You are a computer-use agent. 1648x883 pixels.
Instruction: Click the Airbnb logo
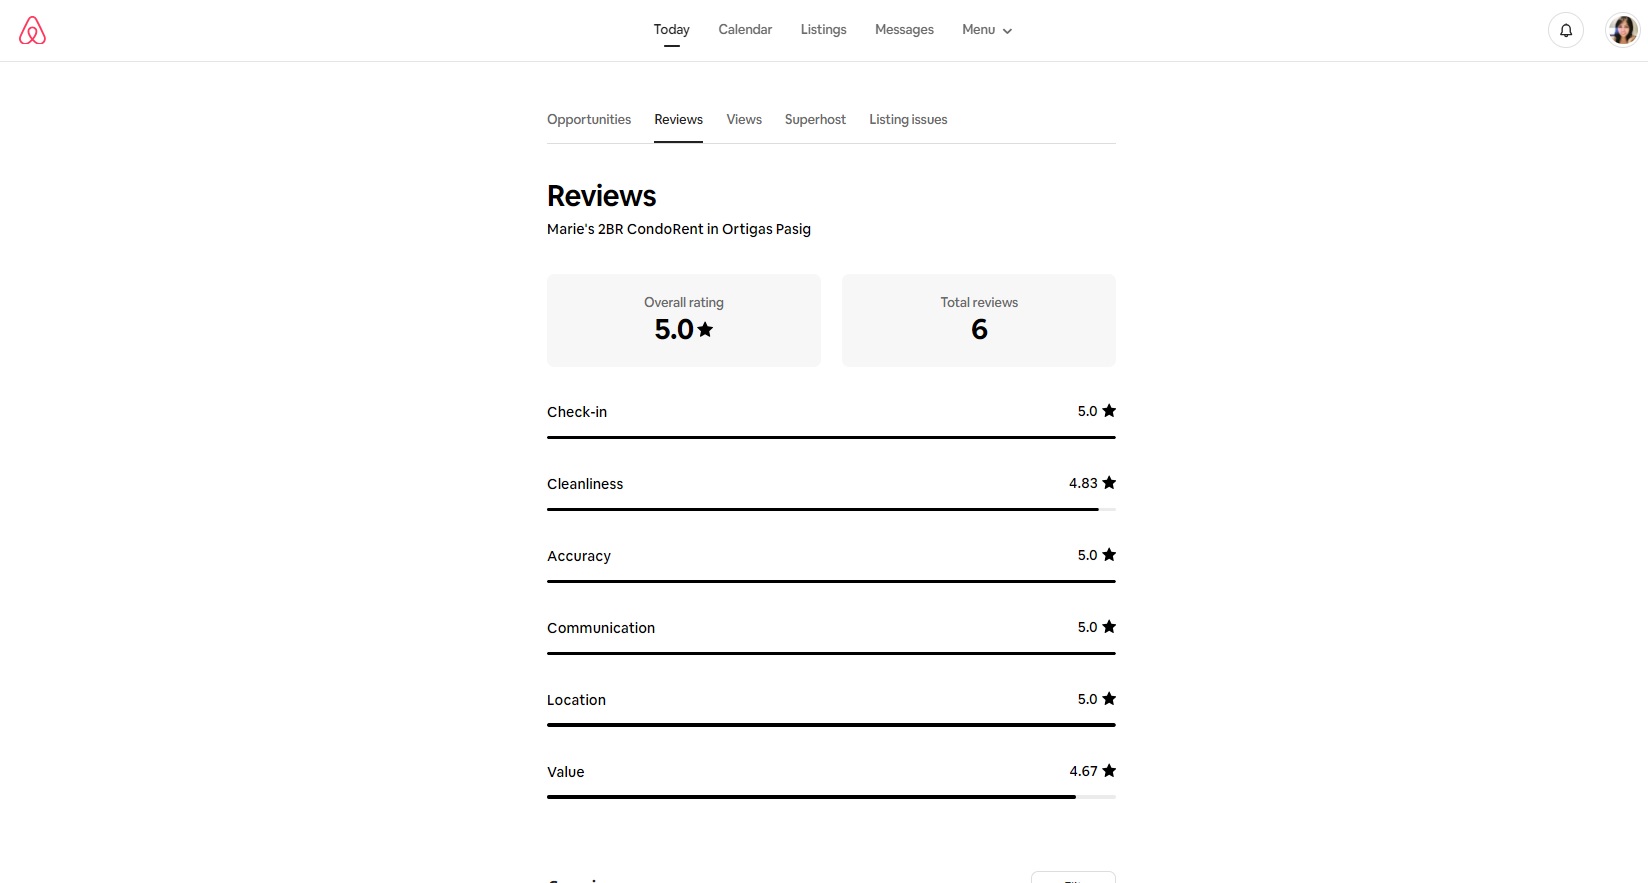click(32, 30)
